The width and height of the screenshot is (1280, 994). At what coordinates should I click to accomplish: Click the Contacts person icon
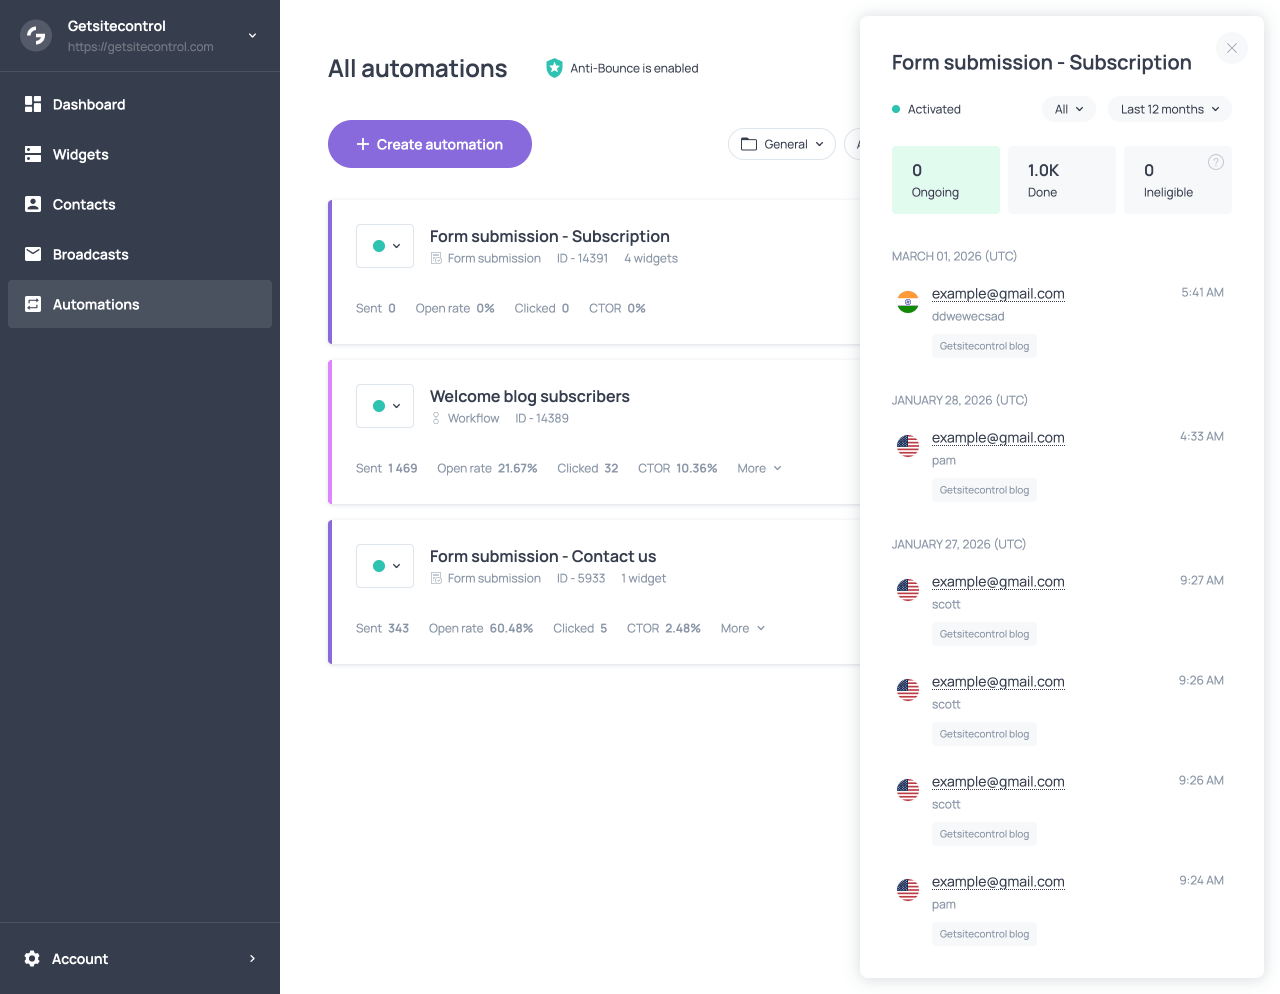tap(33, 204)
